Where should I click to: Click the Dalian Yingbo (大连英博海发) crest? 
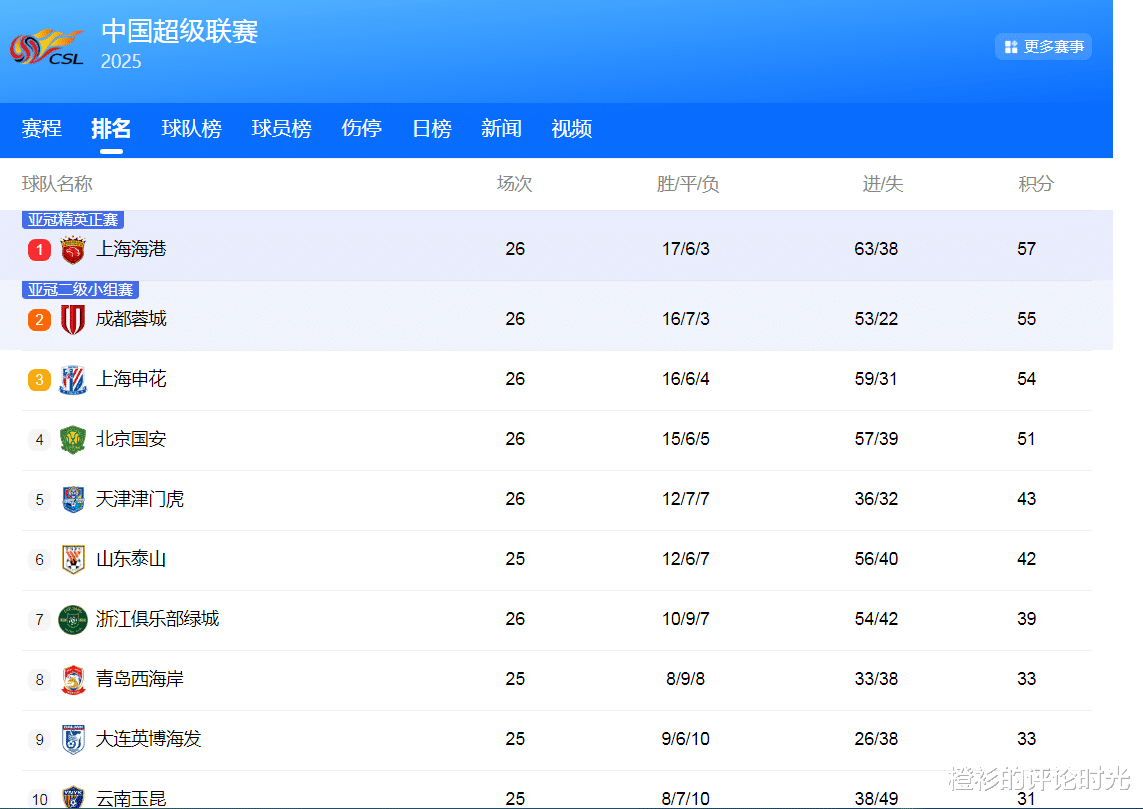pyautogui.click(x=73, y=739)
